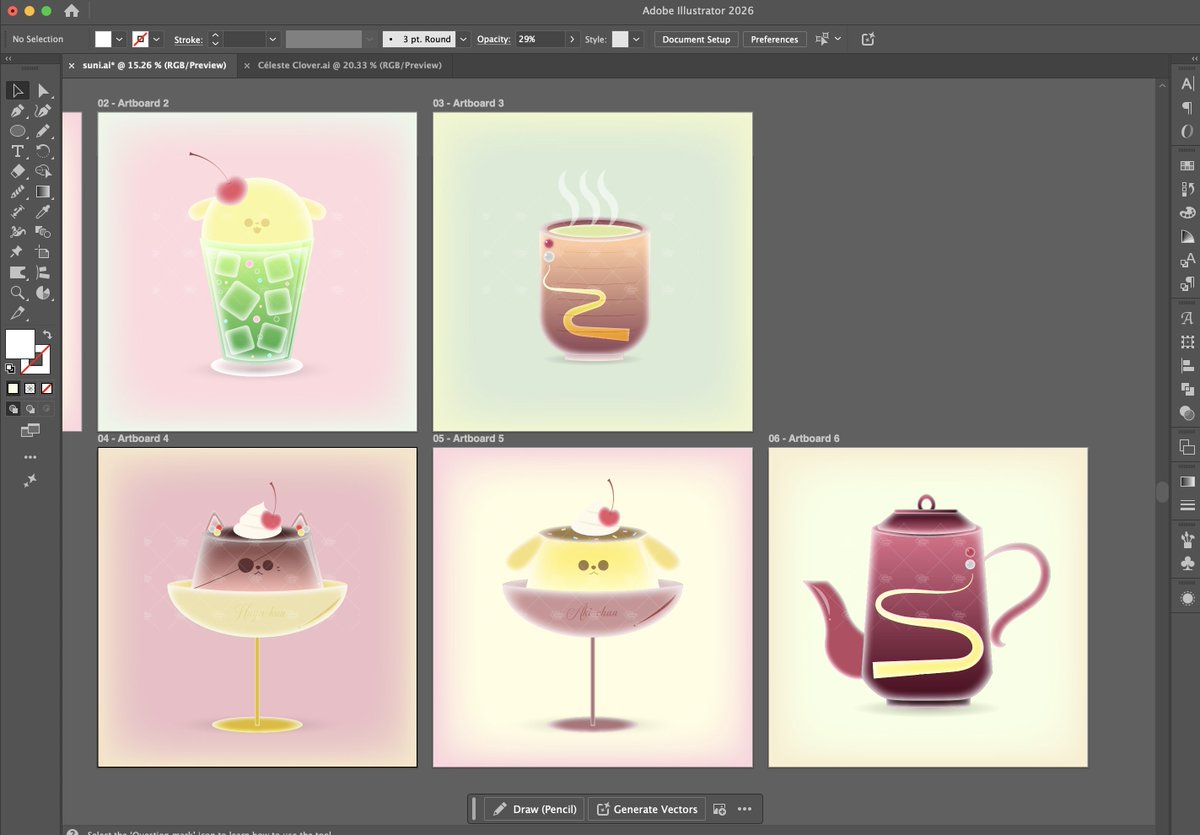Click the Draw (Pencil) button

(x=535, y=809)
